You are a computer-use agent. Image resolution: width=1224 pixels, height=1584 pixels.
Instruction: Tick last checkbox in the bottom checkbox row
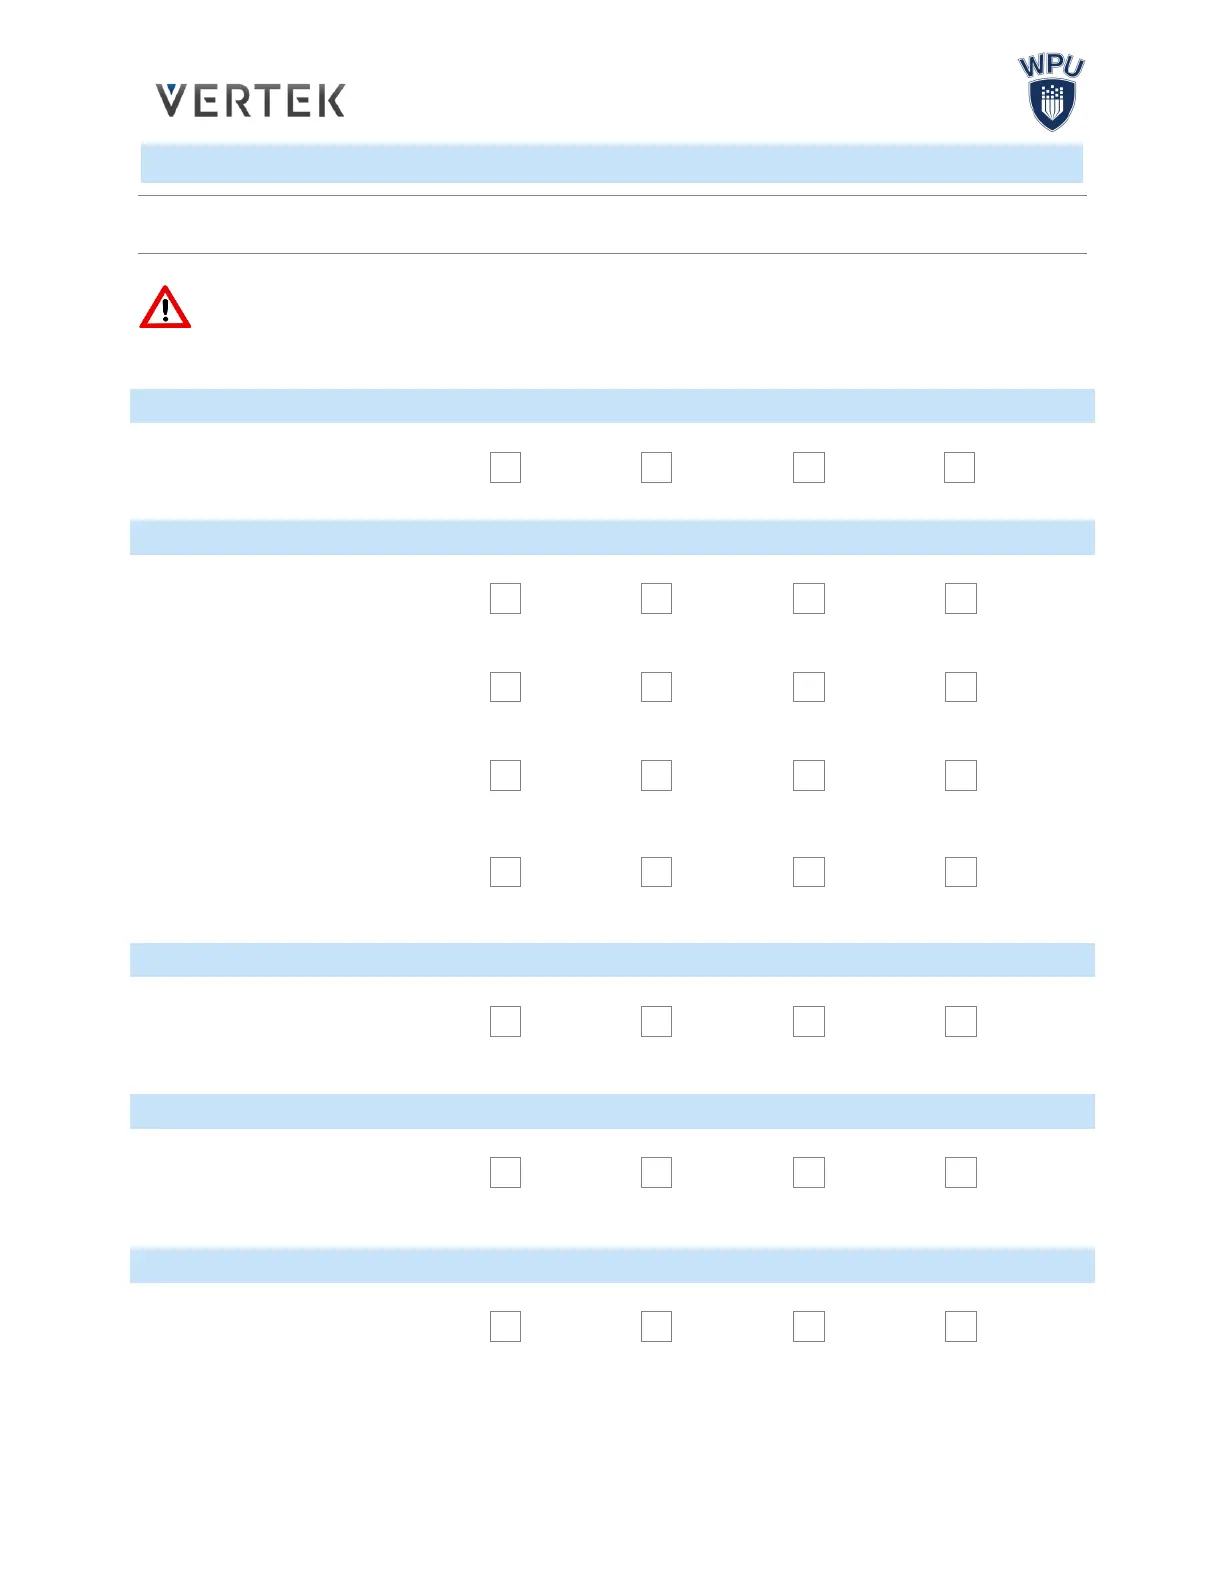pyautogui.click(x=960, y=1326)
